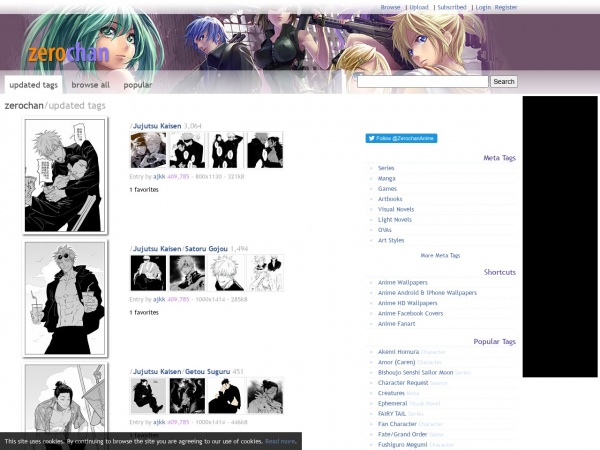
Task: Open ajkk user link under 285kB entry
Action: click(159, 300)
